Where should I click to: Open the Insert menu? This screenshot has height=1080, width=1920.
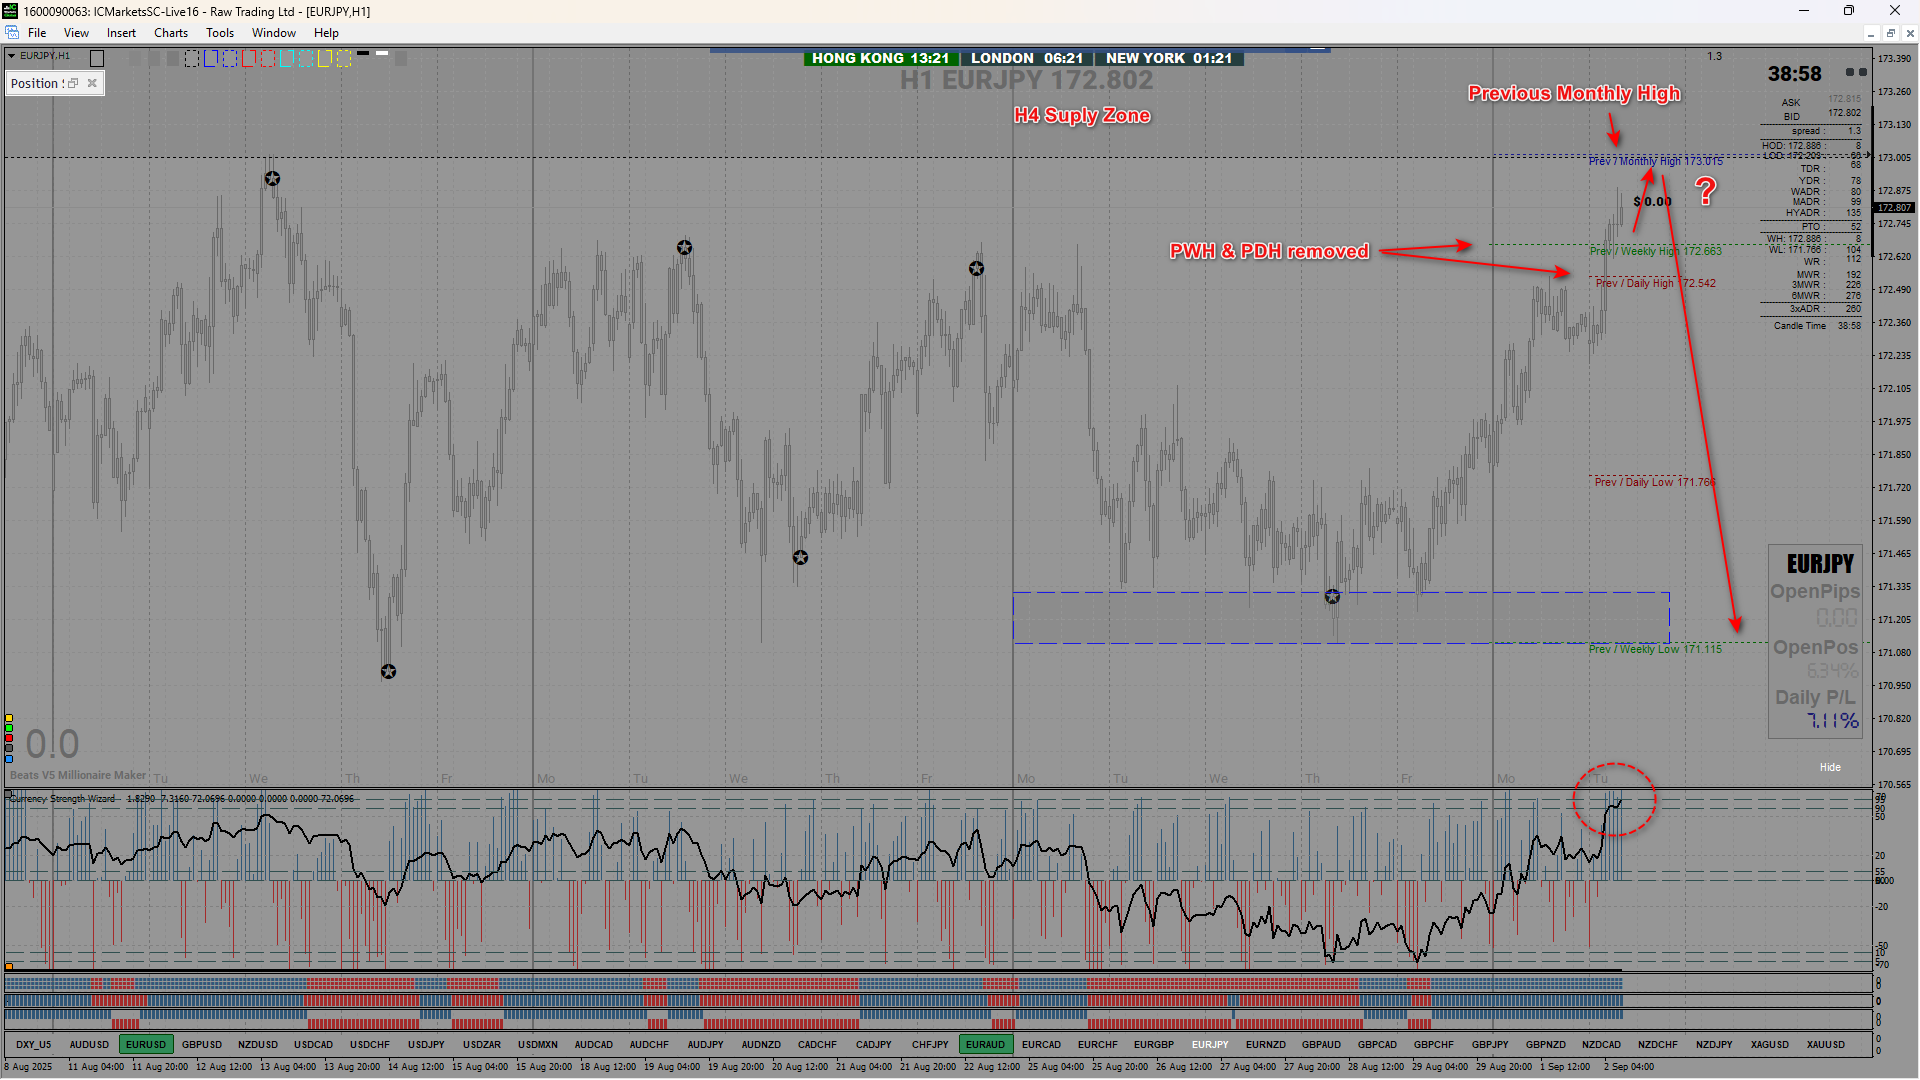click(121, 33)
